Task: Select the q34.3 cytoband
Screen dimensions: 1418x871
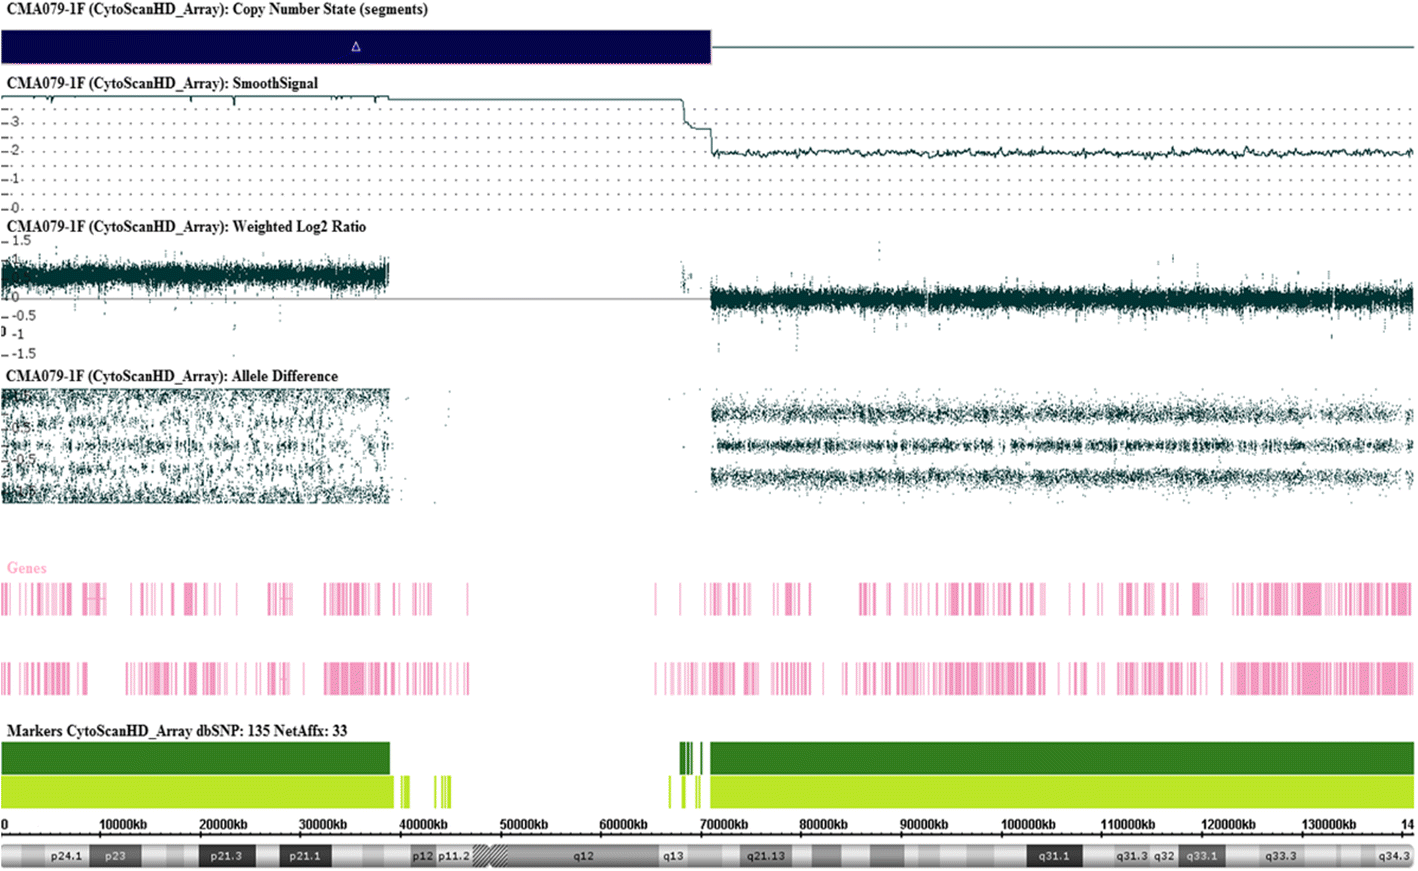Action: [1393, 856]
